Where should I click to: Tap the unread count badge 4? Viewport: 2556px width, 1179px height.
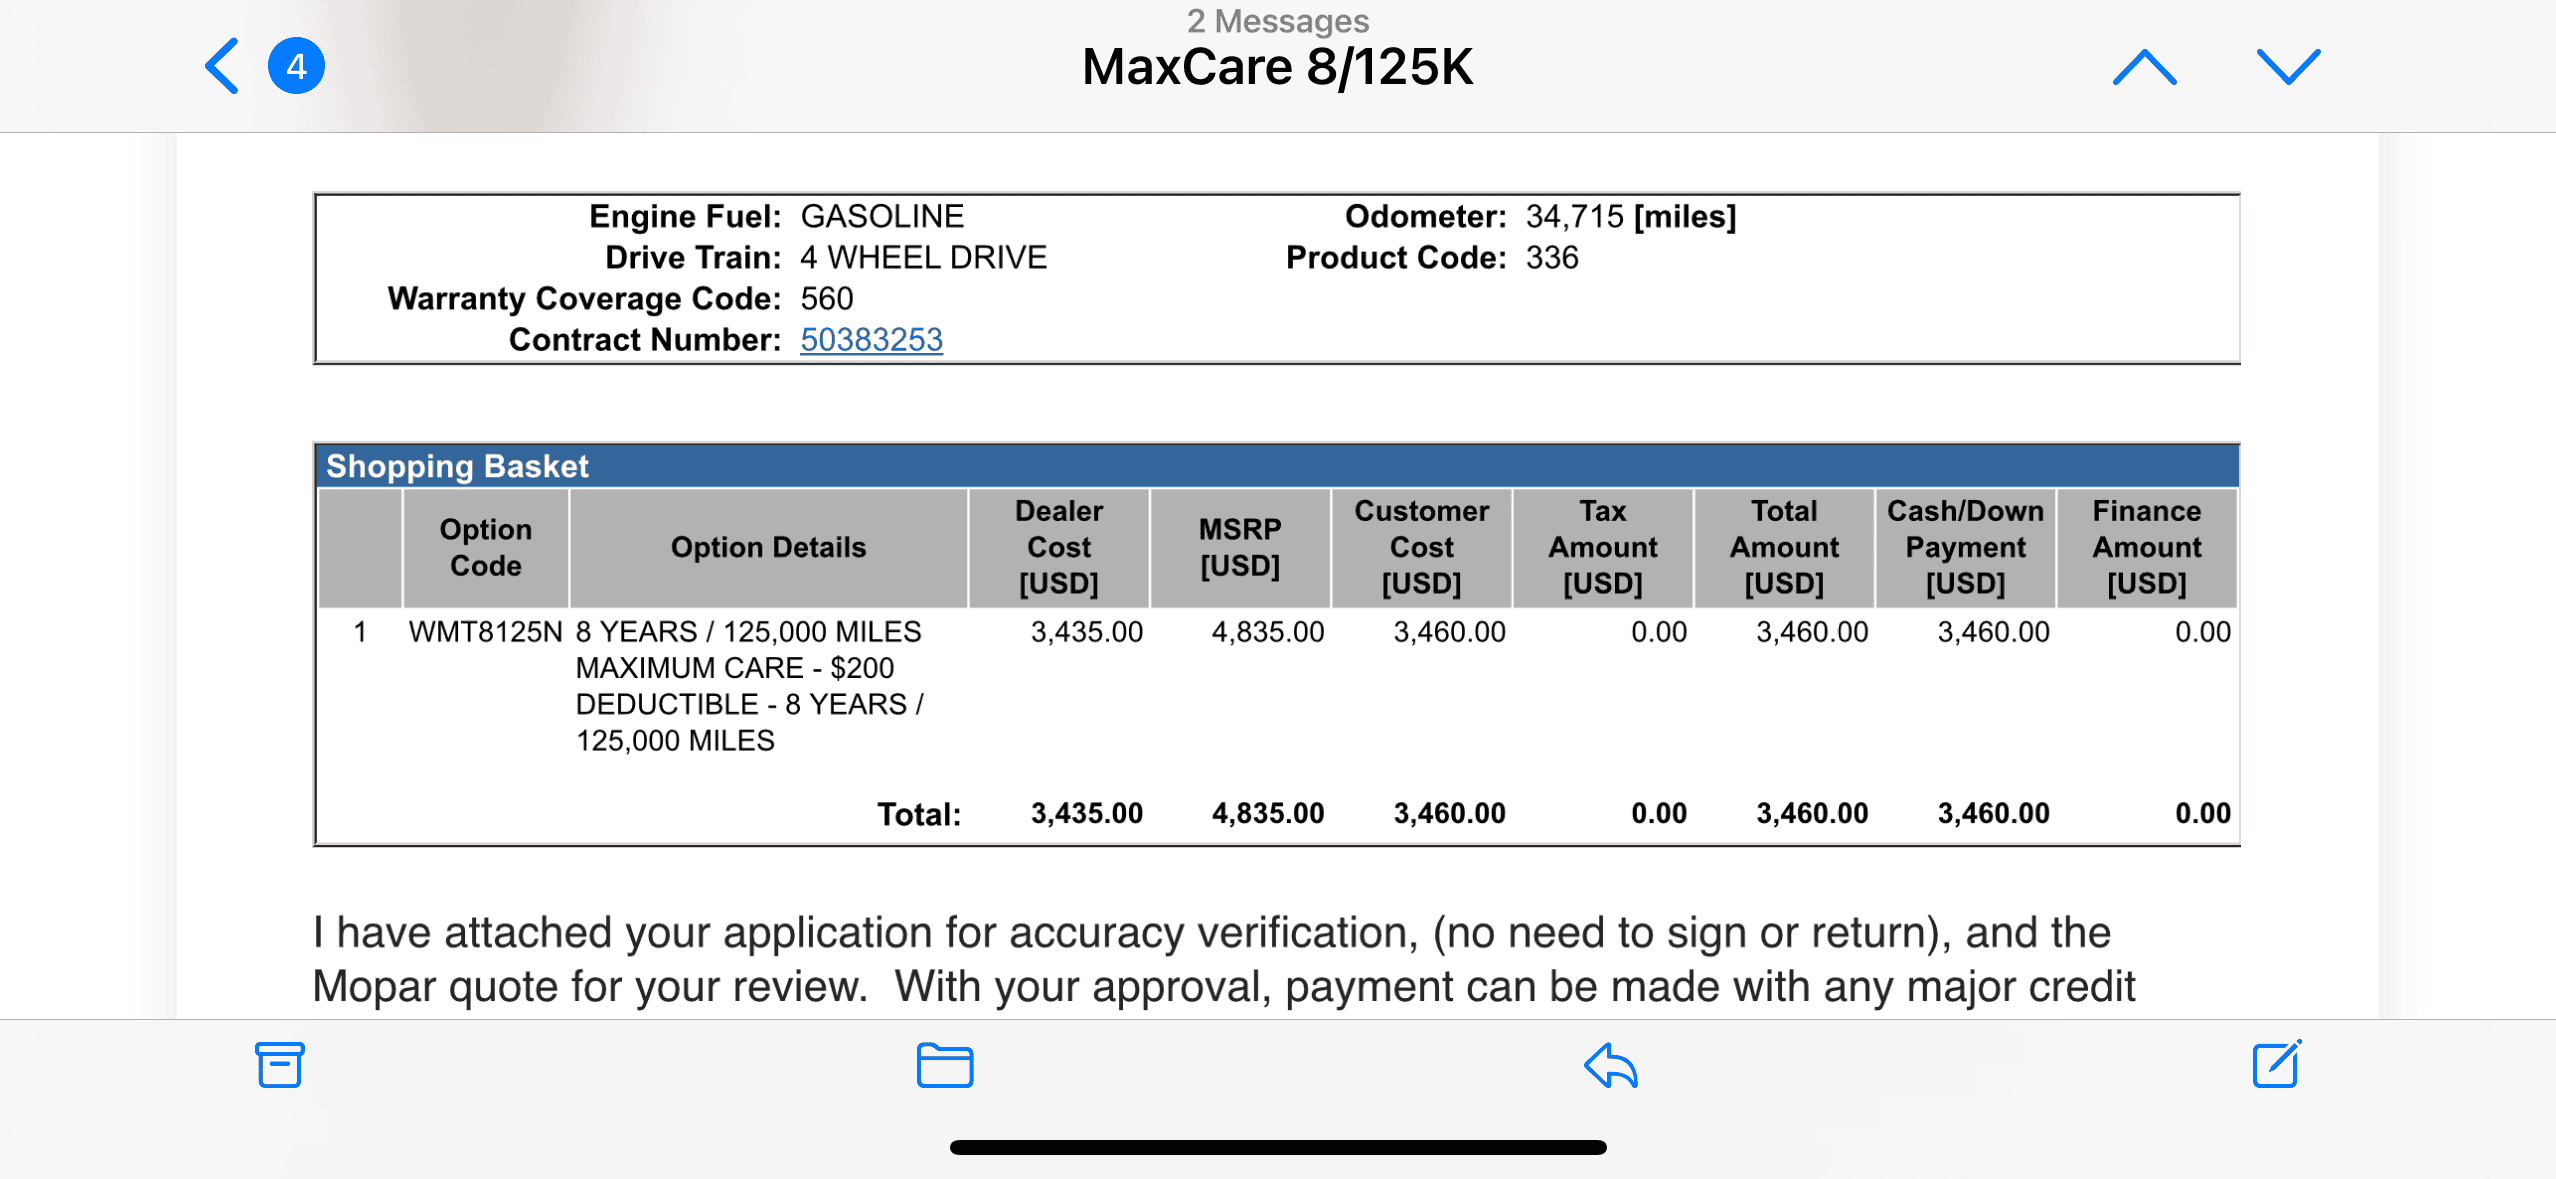[296, 66]
